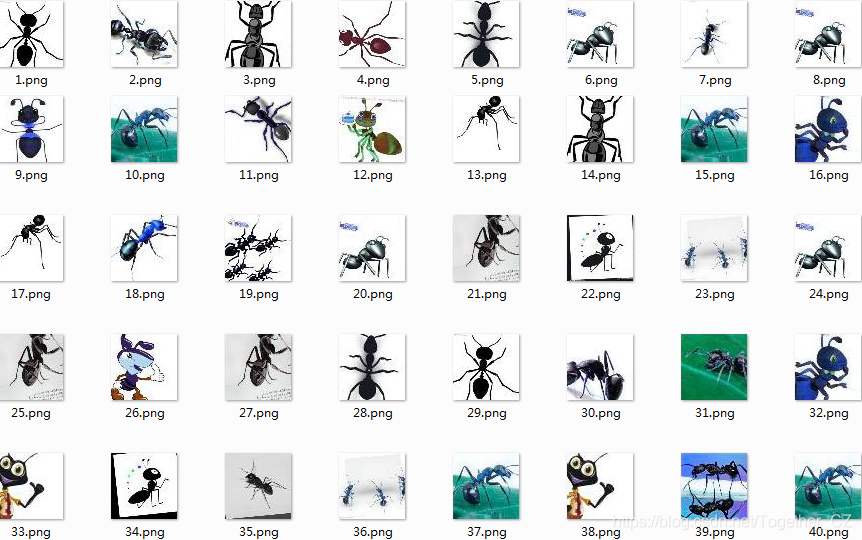Choose the 10.png blue ant thumbnail
The height and width of the screenshot is (540, 862).
(x=144, y=129)
